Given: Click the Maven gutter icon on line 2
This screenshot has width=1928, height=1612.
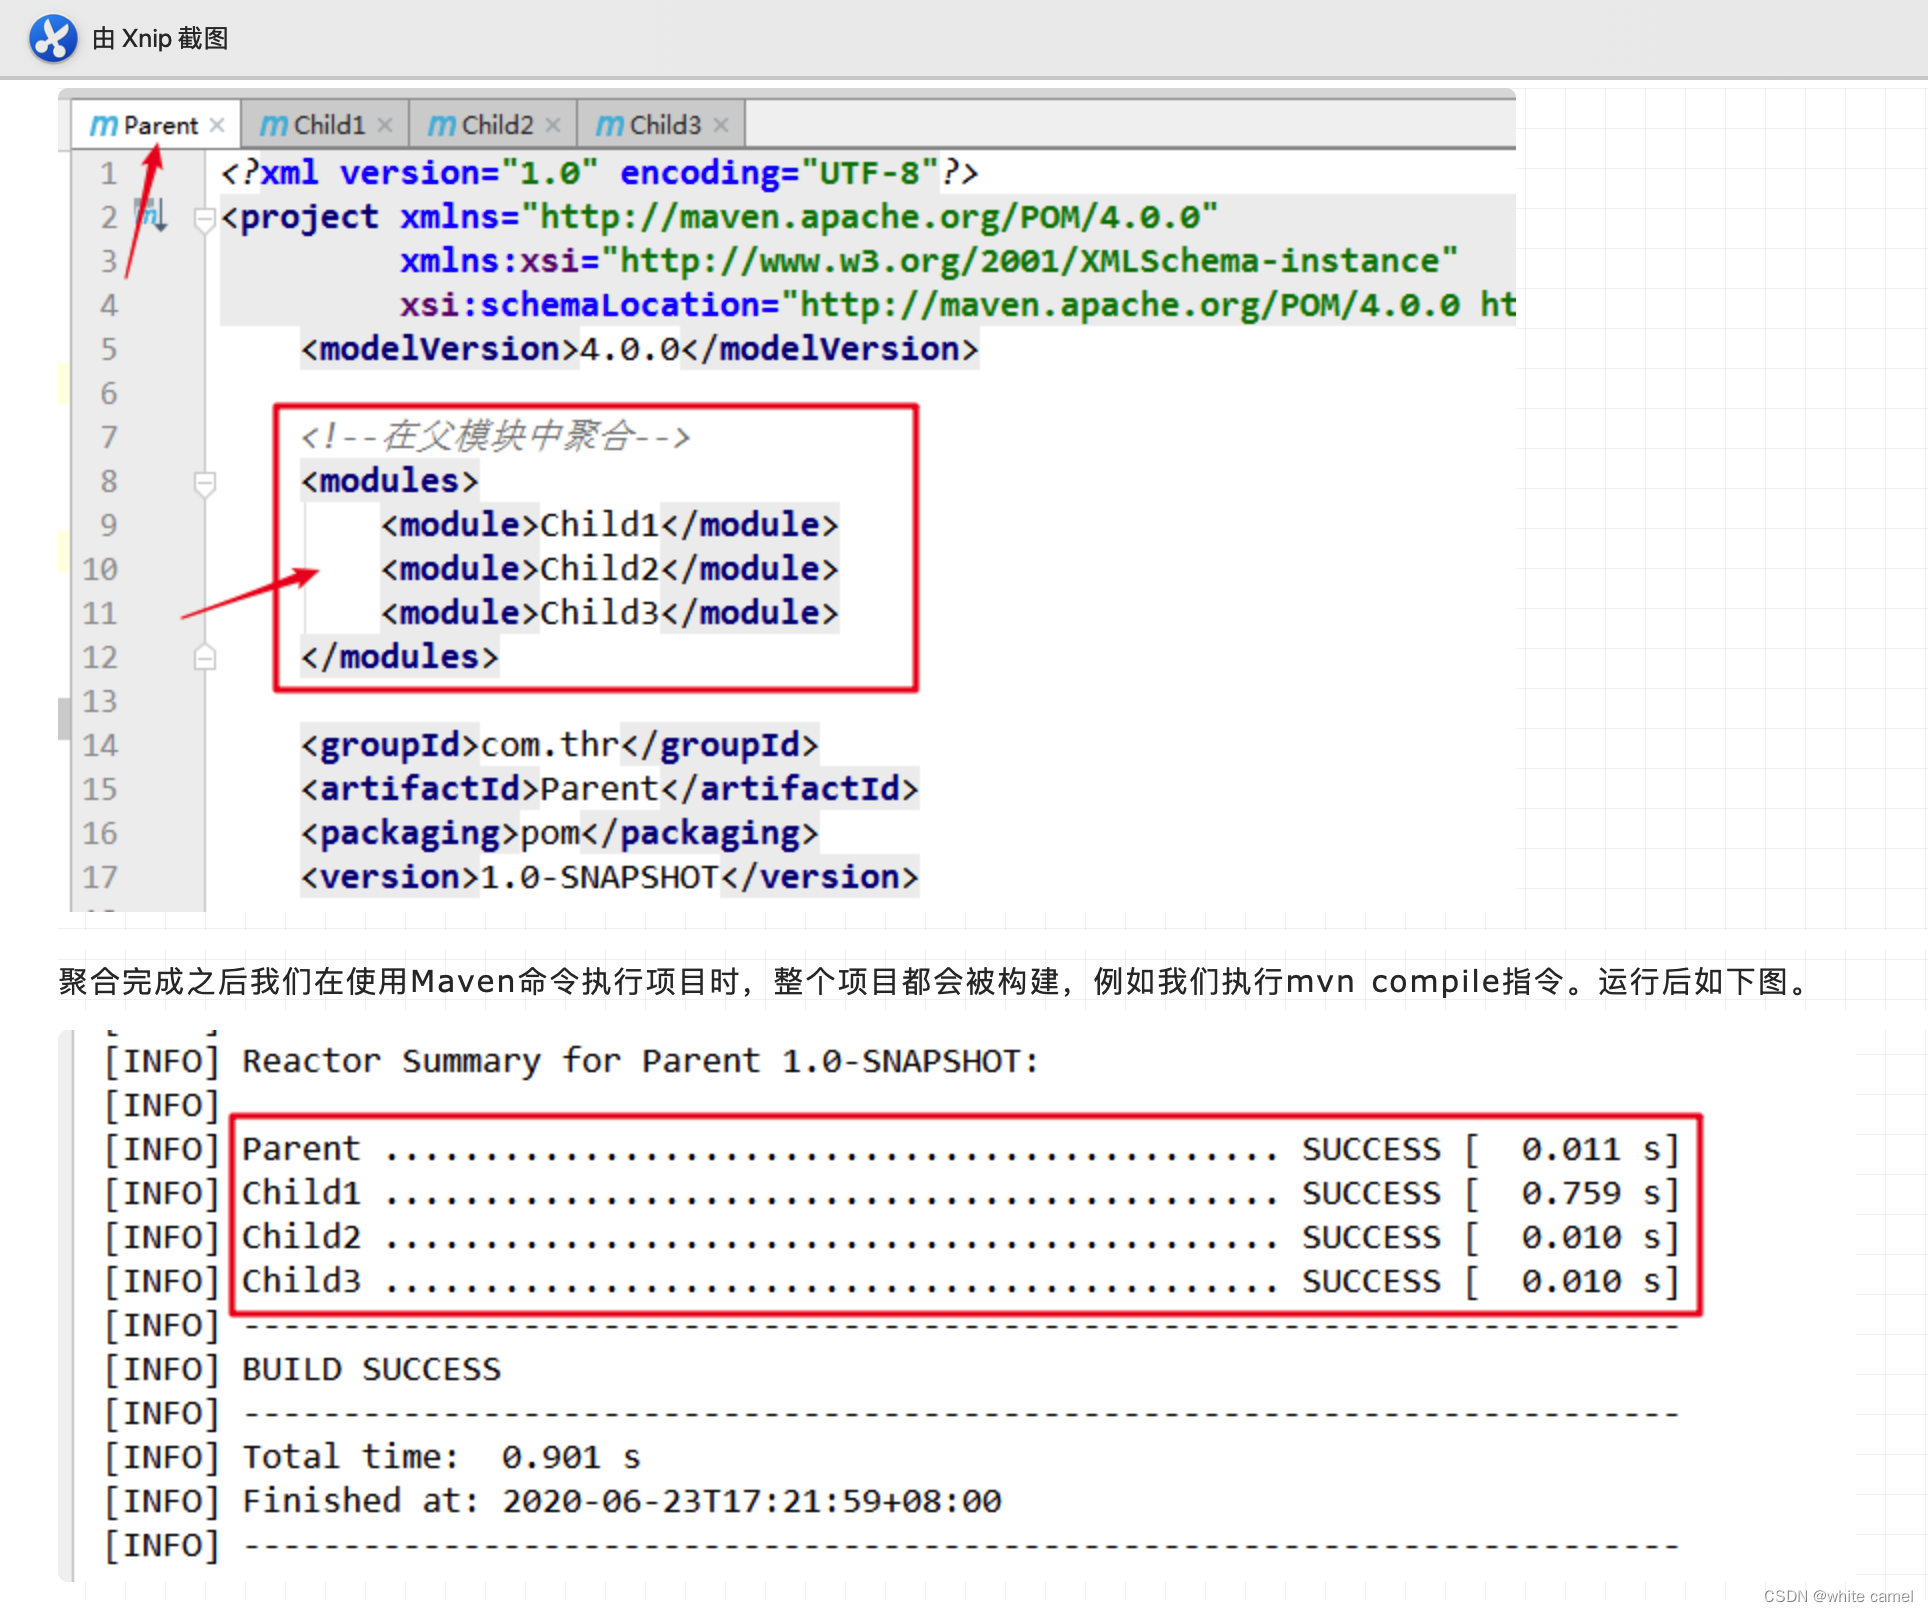Looking at the screenshot, I should 150,215.
